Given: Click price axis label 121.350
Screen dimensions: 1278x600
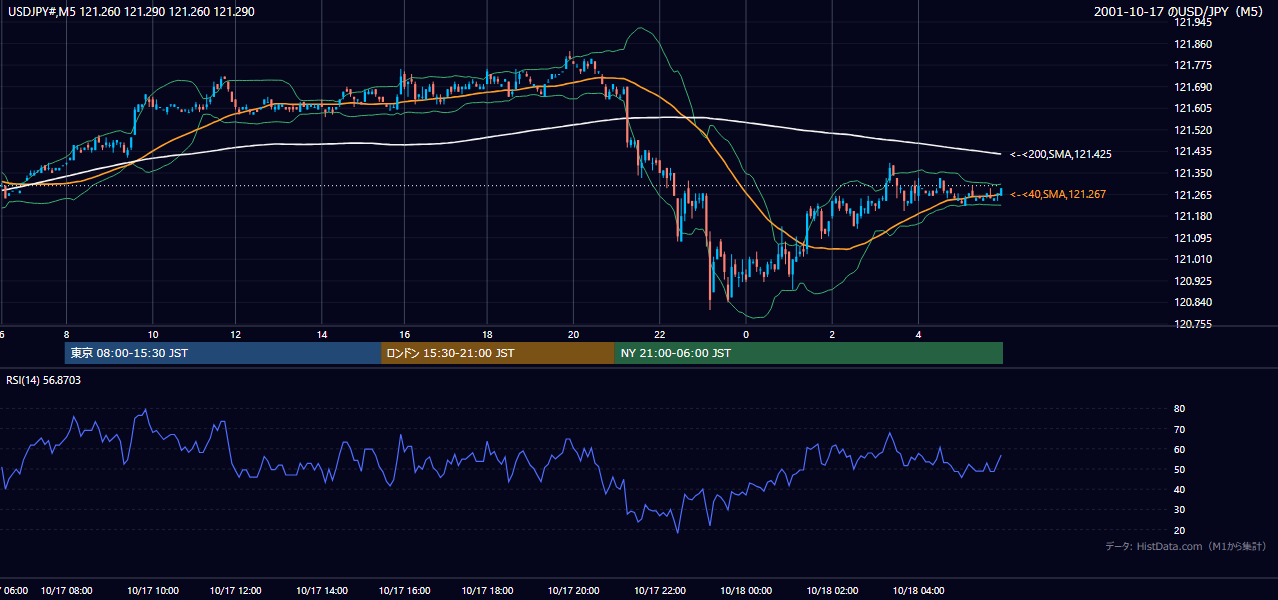Looking at the screenshot, I should point(1194,173).
